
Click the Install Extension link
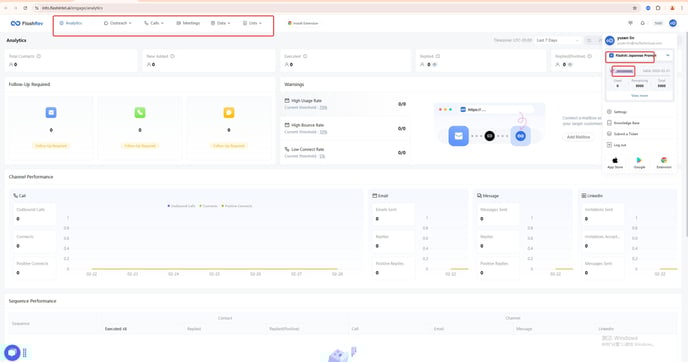tap(303, 23)
